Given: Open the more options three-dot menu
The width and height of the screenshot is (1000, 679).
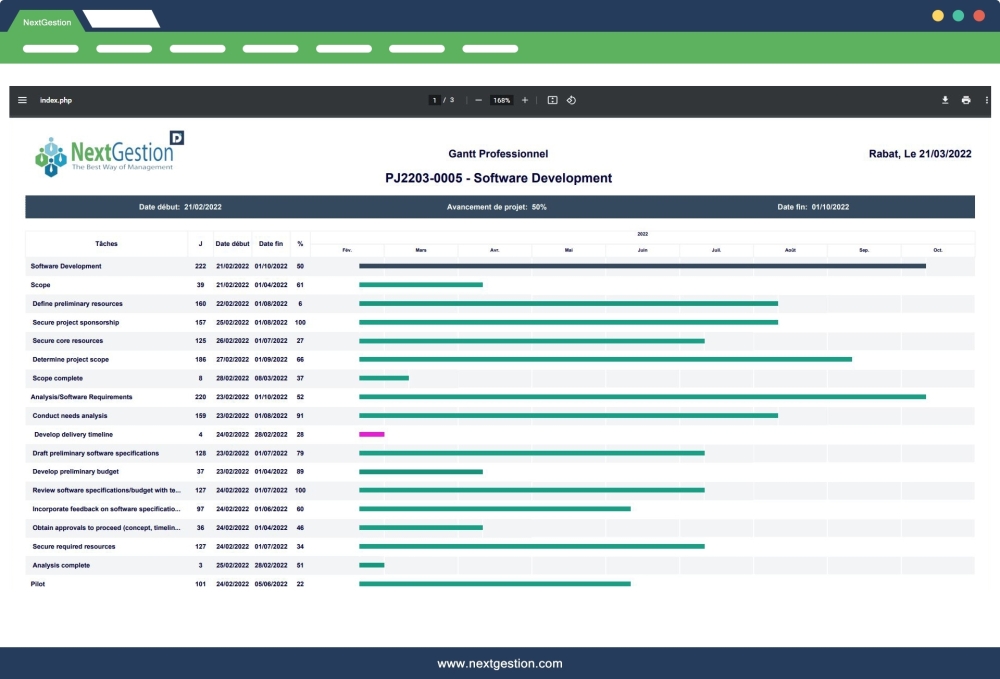Looking at the screenshot, I should pos(987,100).
